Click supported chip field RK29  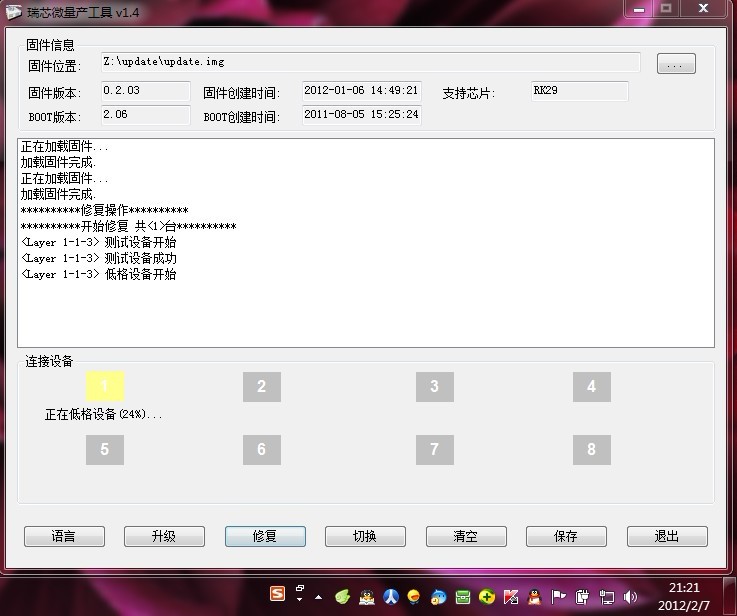580,91
